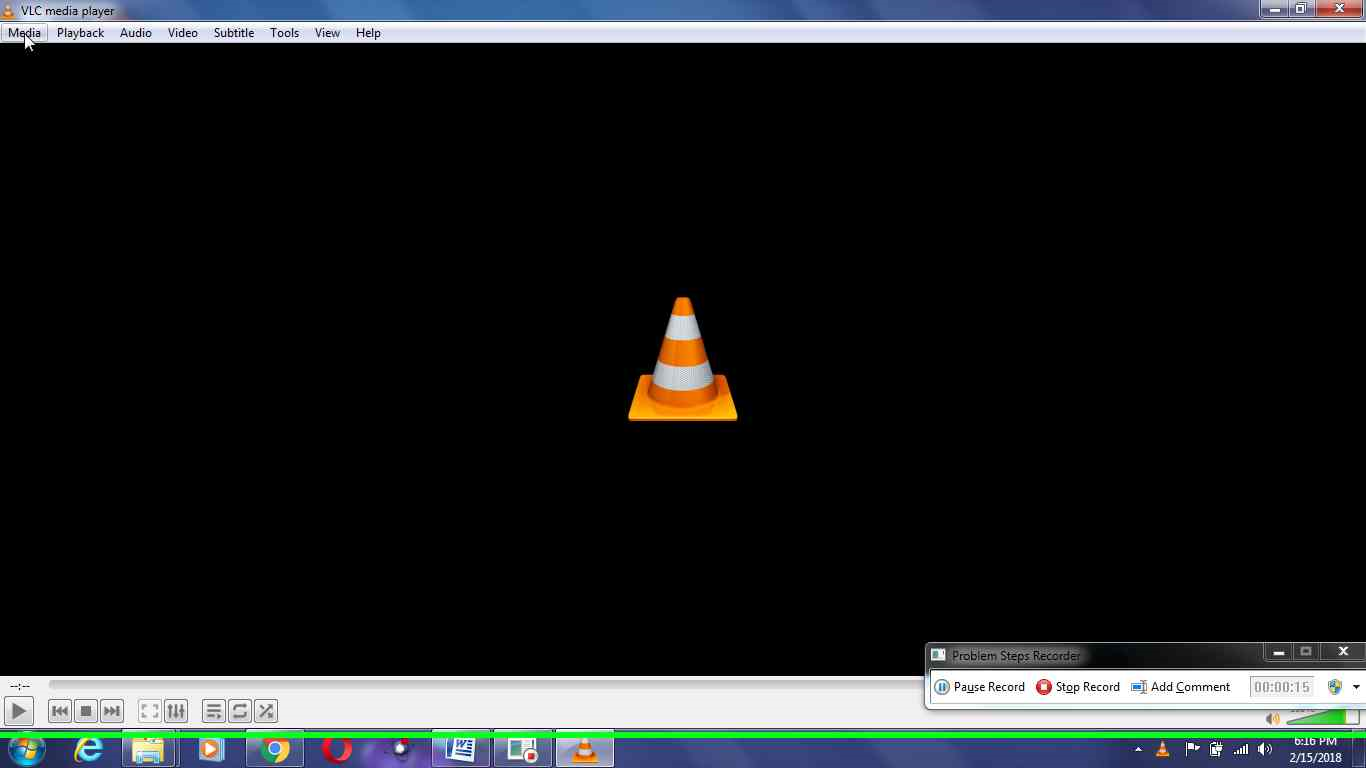Mute audio via VLC speaker icon
This screenshot has height=768, width=1366.
[1272, 718]
